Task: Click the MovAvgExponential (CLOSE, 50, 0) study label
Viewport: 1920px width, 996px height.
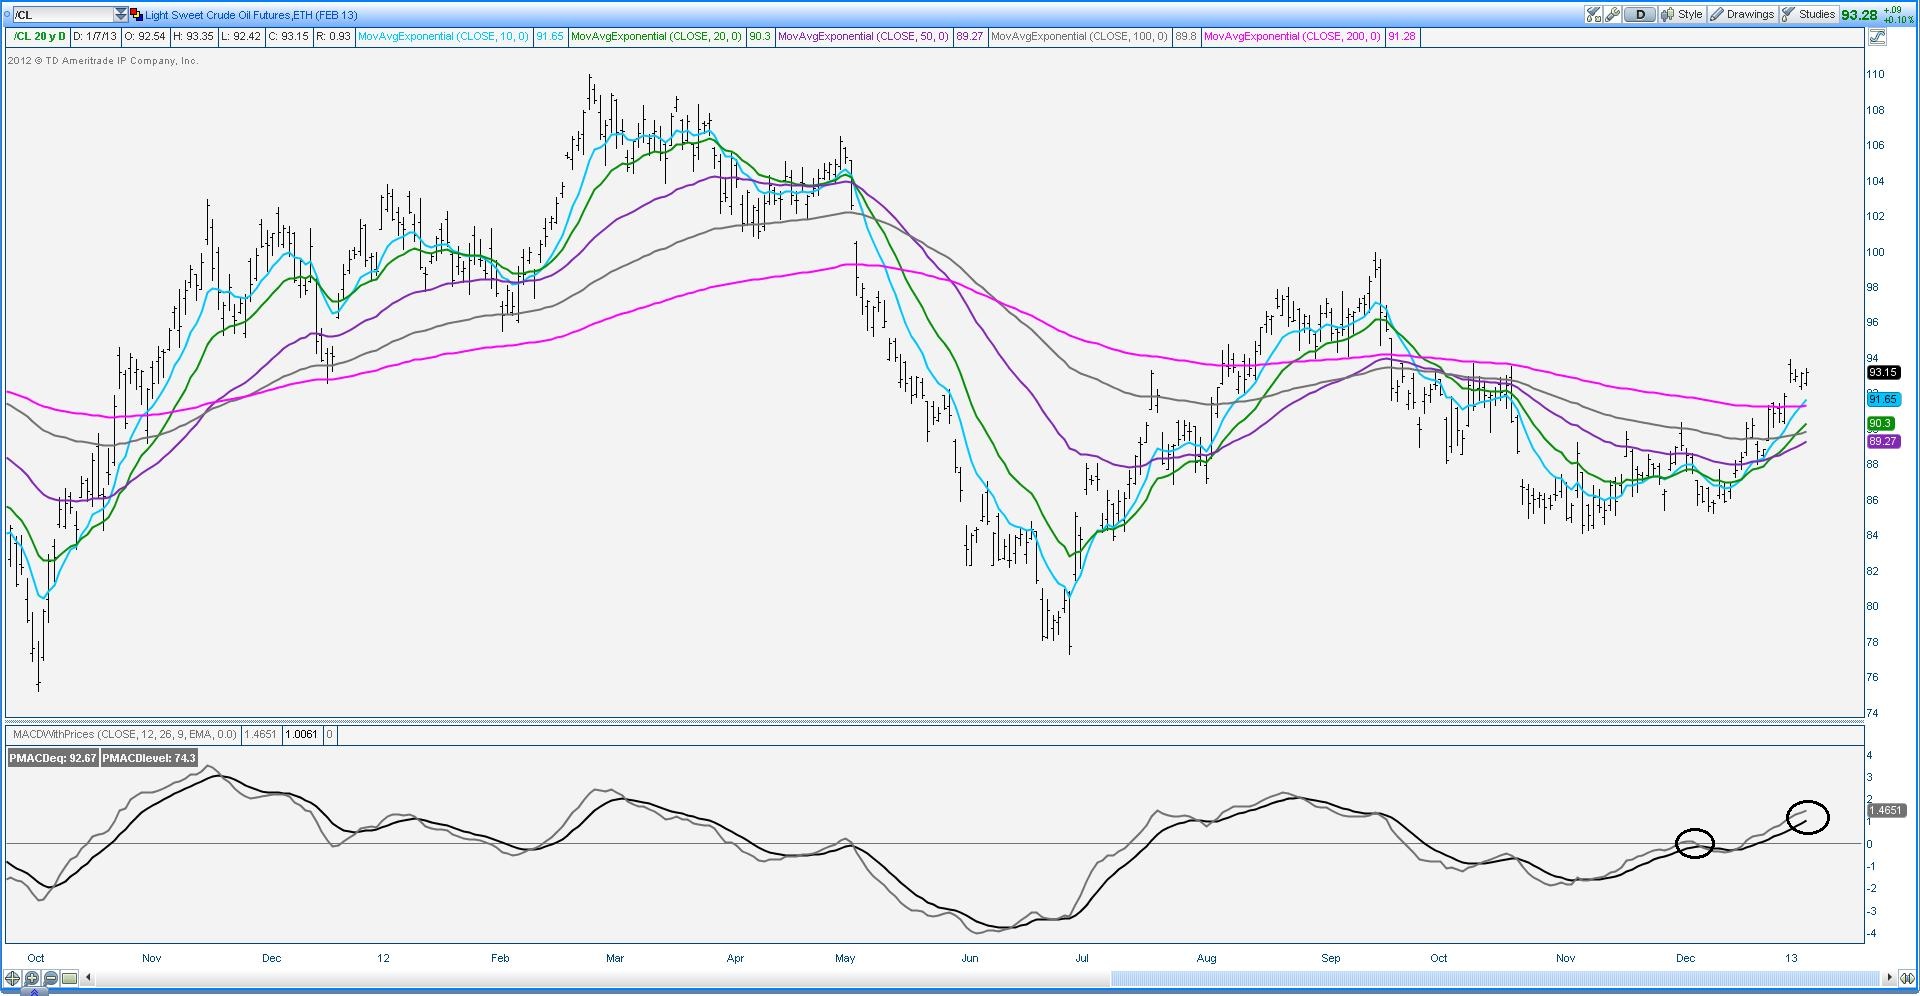Action: [863, 37]
